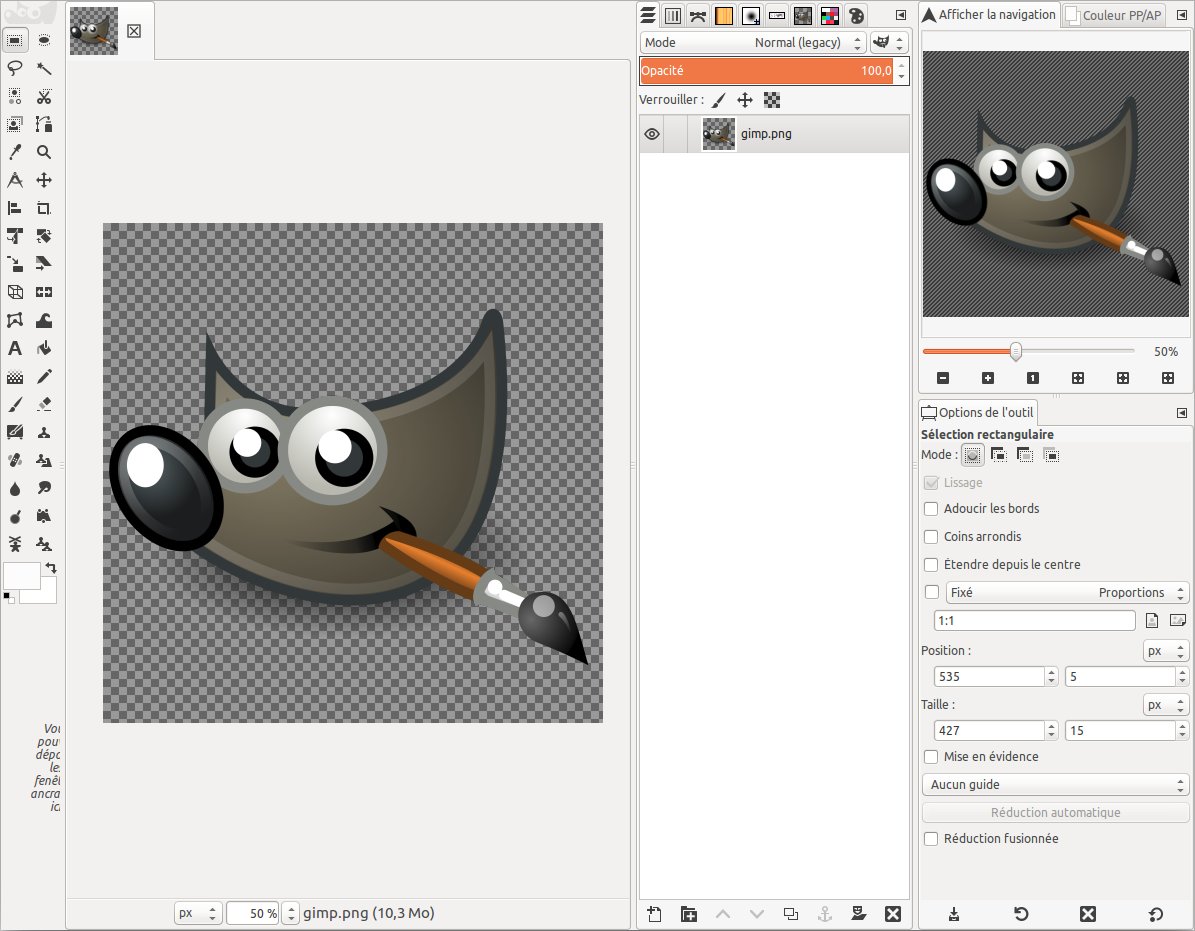The width and height of the screenshot is (1195, 931).
Task: Select the Gradient tool
Action: click(x=14, y=376)
